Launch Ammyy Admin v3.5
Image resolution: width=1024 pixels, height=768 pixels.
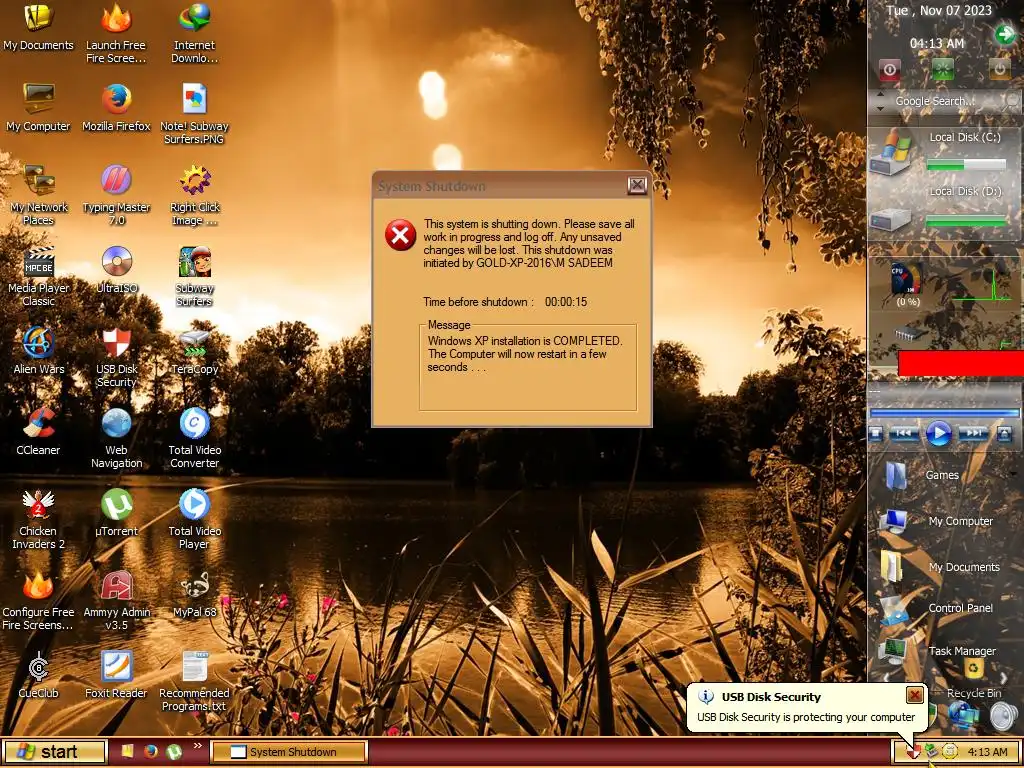coord(116,600)
